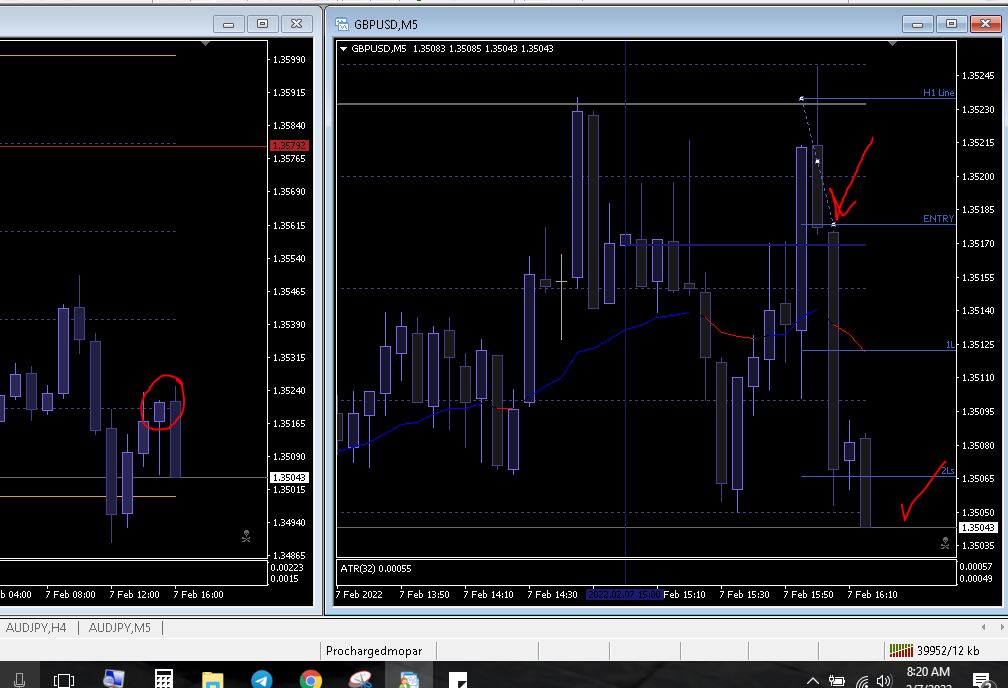Switch to the AUDJPY,M5 chart tab
The height and width of the screenshot is (688, 1008).
[x=120, y=628]
